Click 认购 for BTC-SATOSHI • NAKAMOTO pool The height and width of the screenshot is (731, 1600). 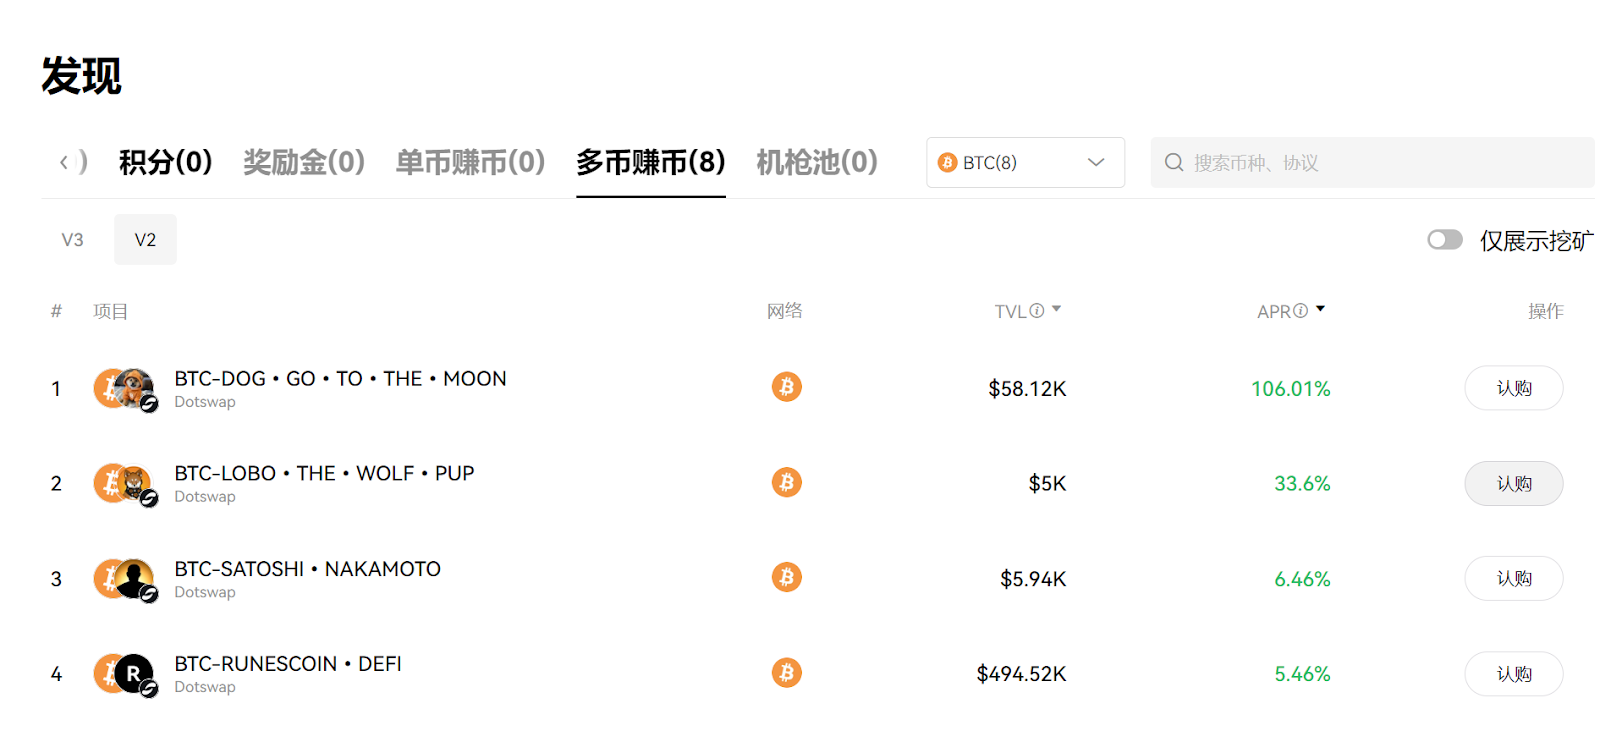(1513, 579)
